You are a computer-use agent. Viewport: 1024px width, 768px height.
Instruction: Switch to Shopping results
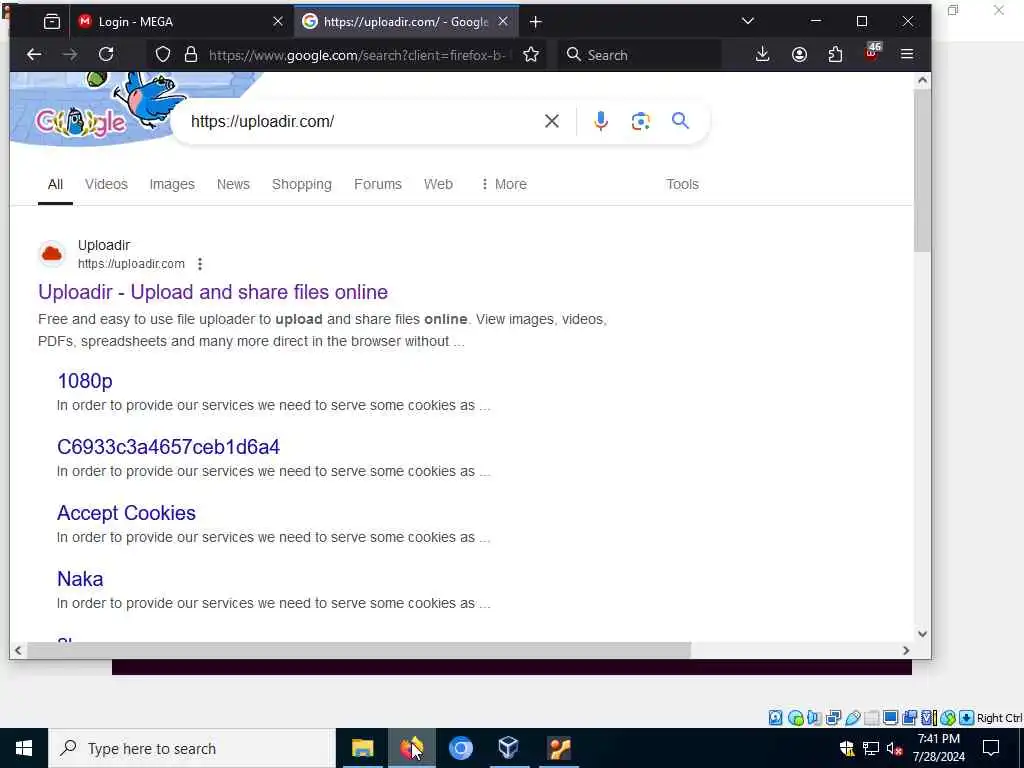[x=302, y=184]
